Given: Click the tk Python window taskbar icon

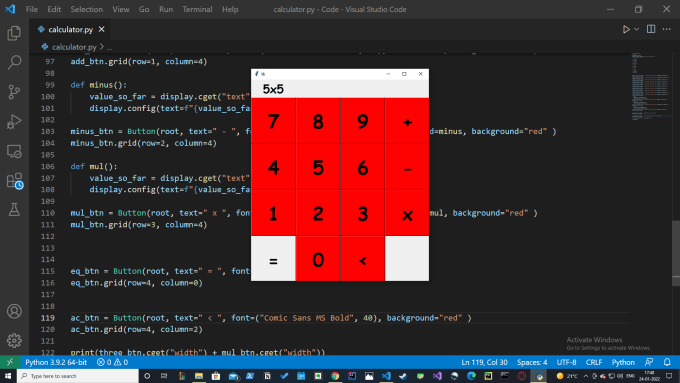Looking at the screenshot, I should [539, 376].
